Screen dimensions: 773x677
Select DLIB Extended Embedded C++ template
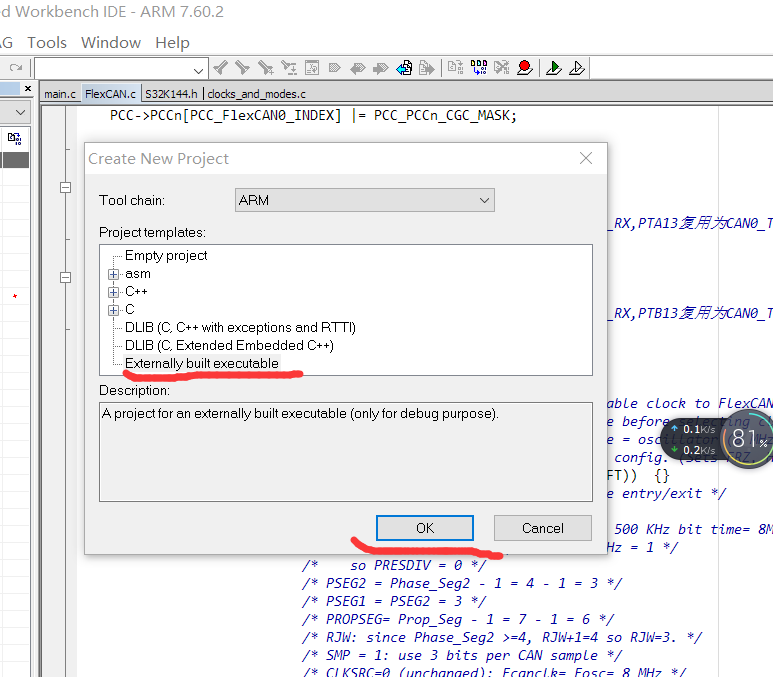229,345
